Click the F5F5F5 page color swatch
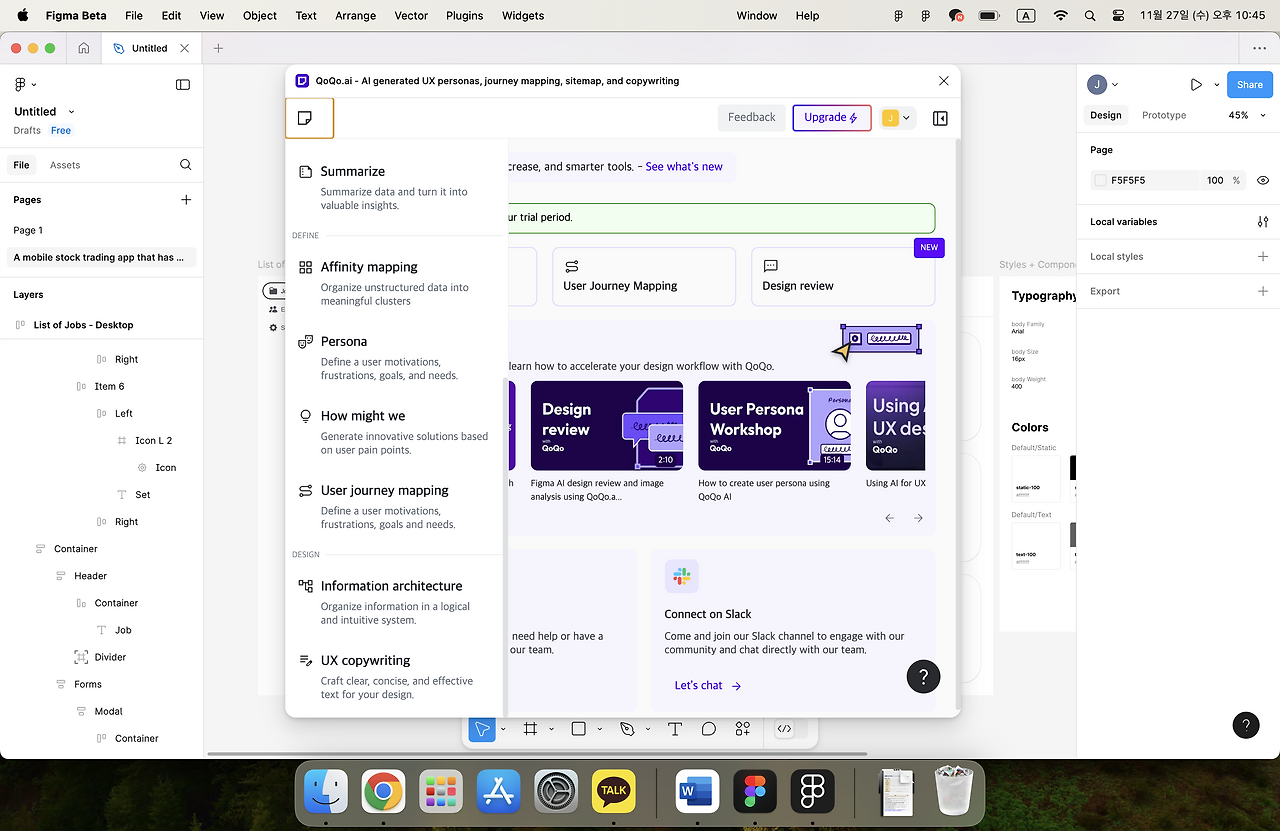This screenshot has height=831, width=1280. [1101, 180]
